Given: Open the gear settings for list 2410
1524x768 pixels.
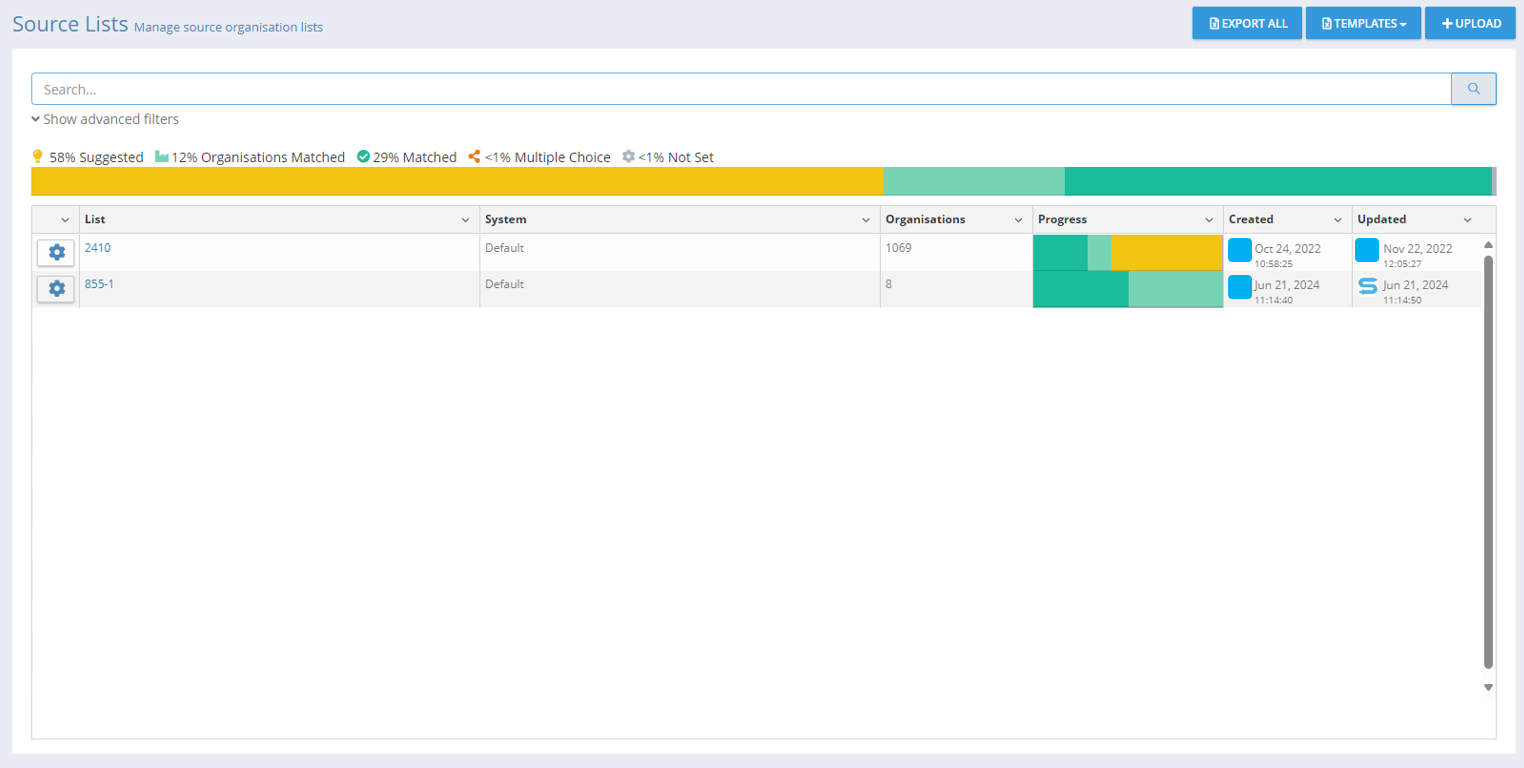Looking at the screenshot, I should pyautogui.click(x=56, y=253).
